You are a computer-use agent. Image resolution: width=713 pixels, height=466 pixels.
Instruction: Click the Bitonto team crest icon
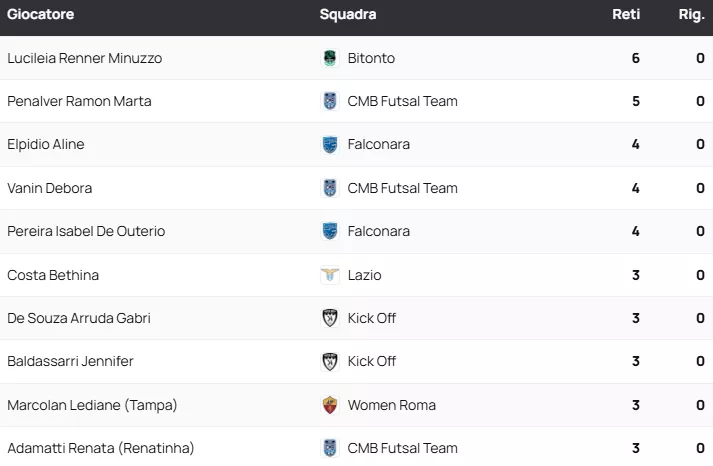click(x=330, y=58)
